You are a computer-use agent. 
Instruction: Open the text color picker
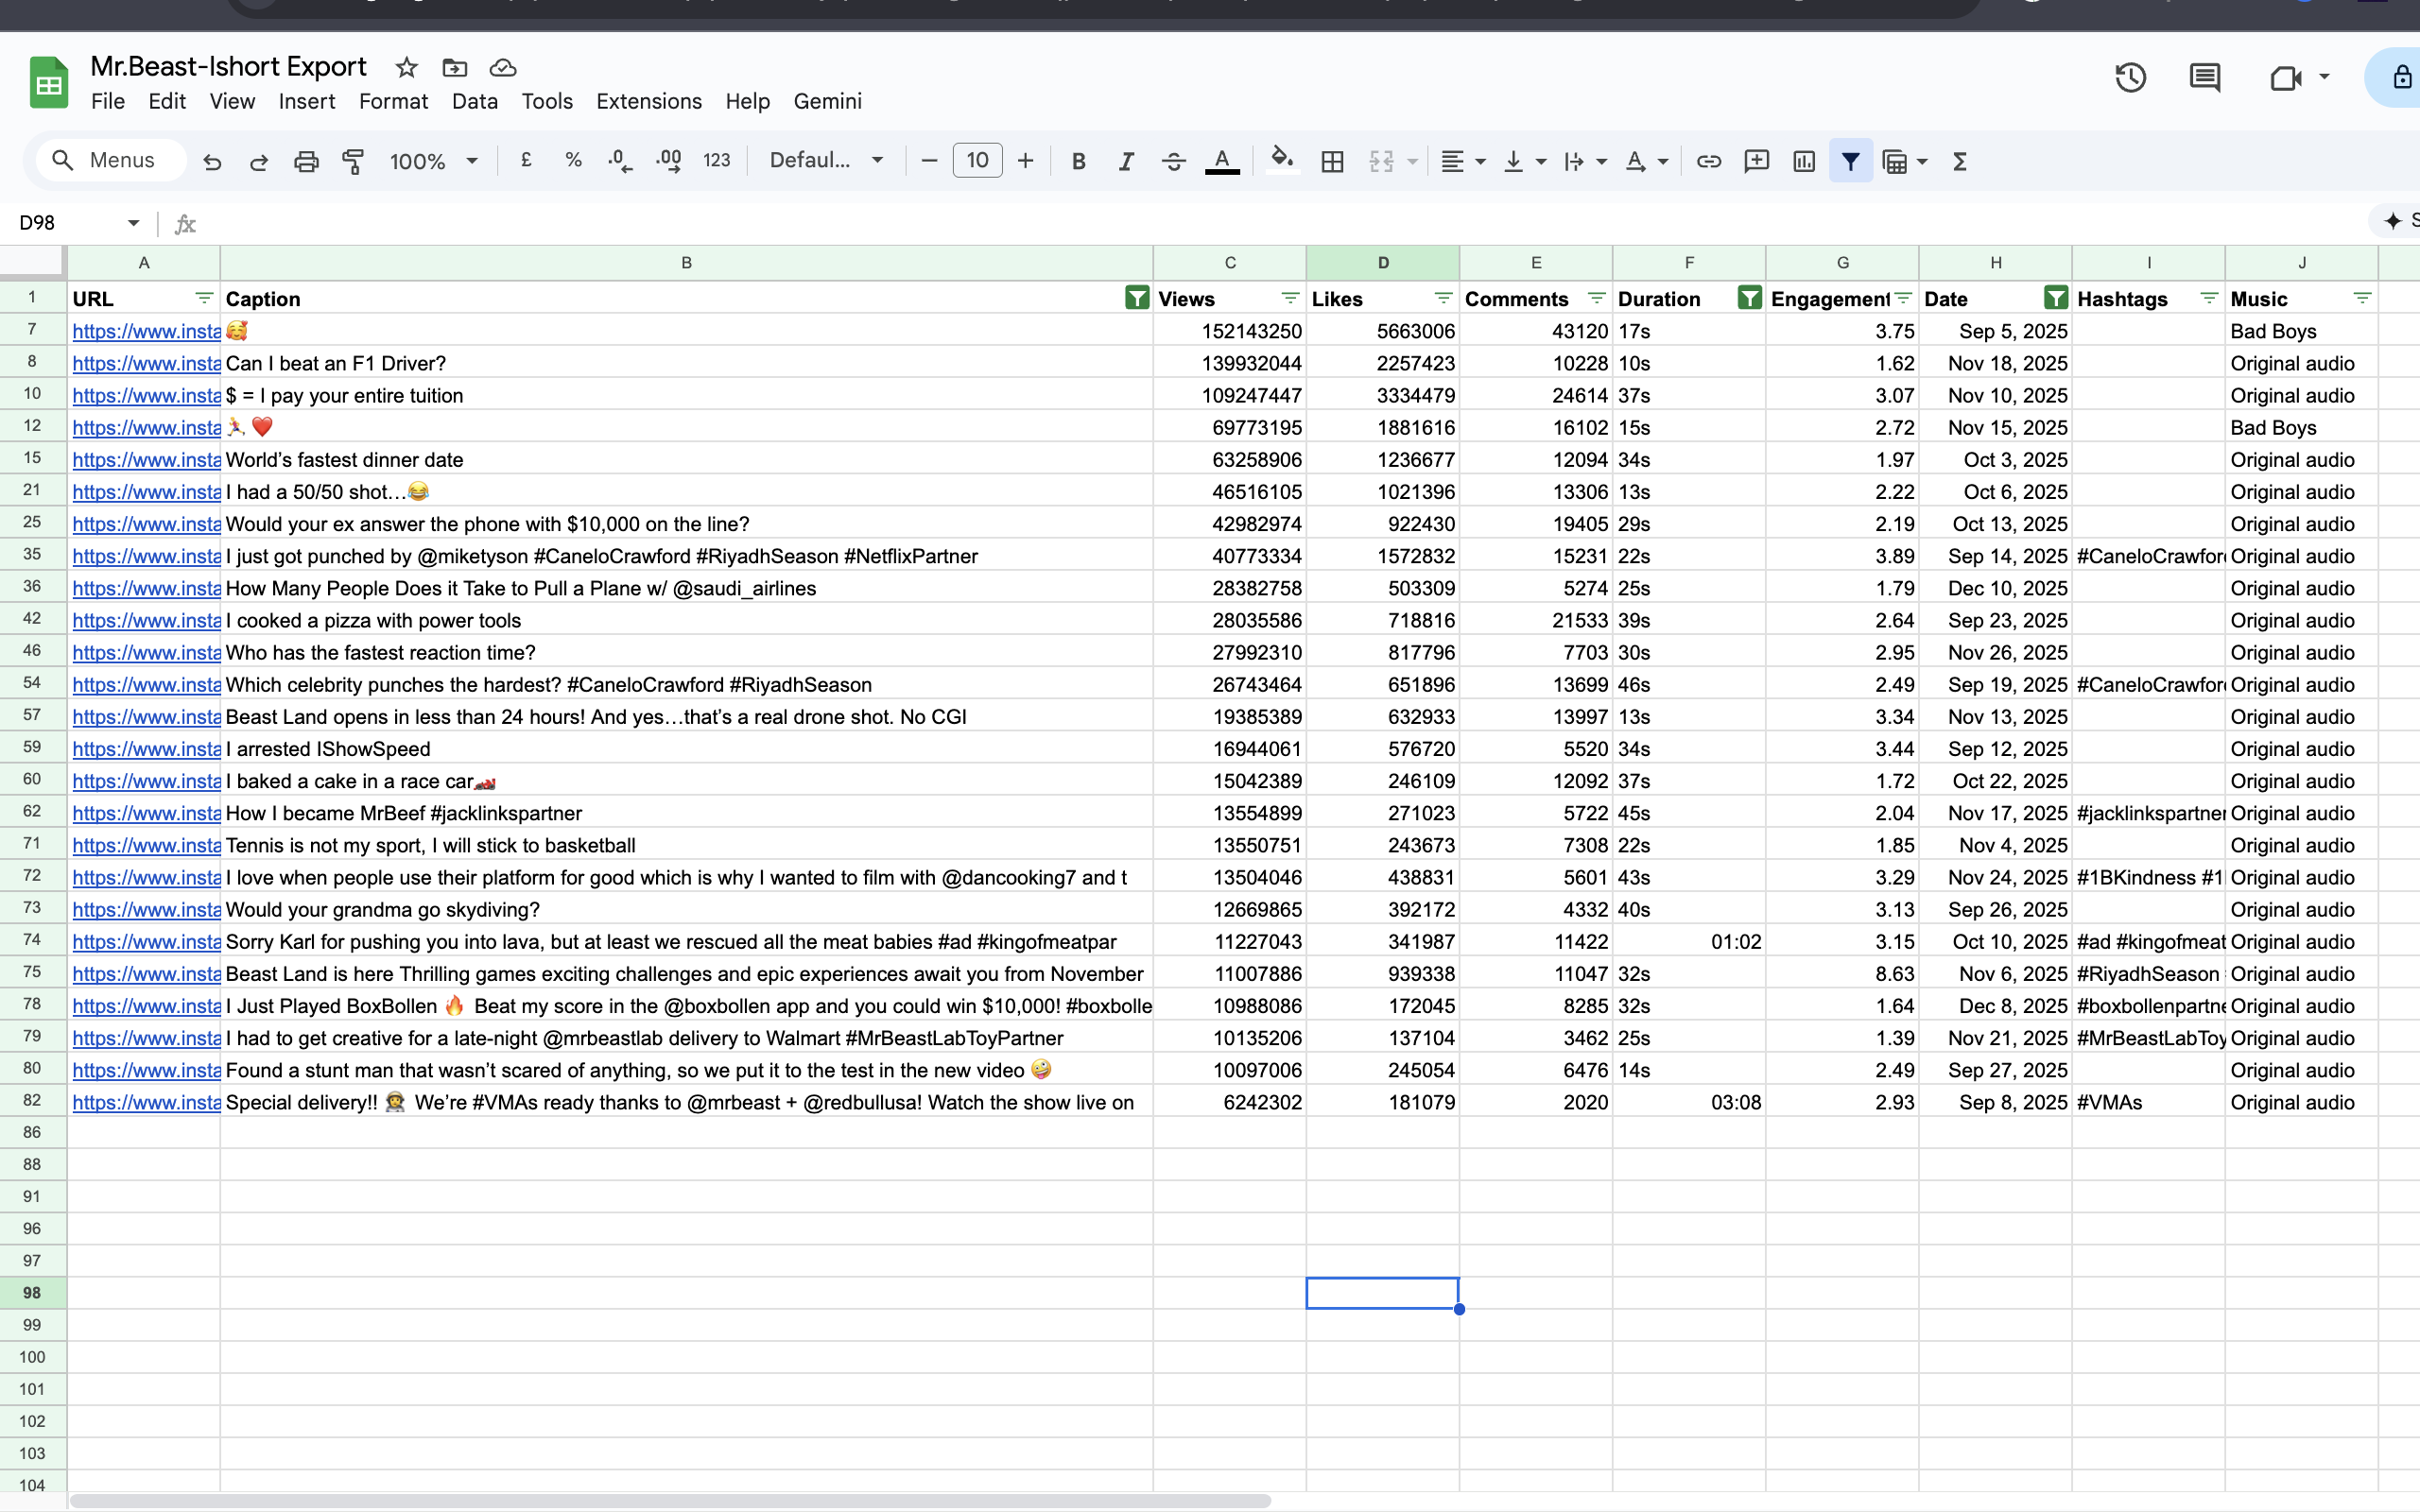pos(1222,161)
